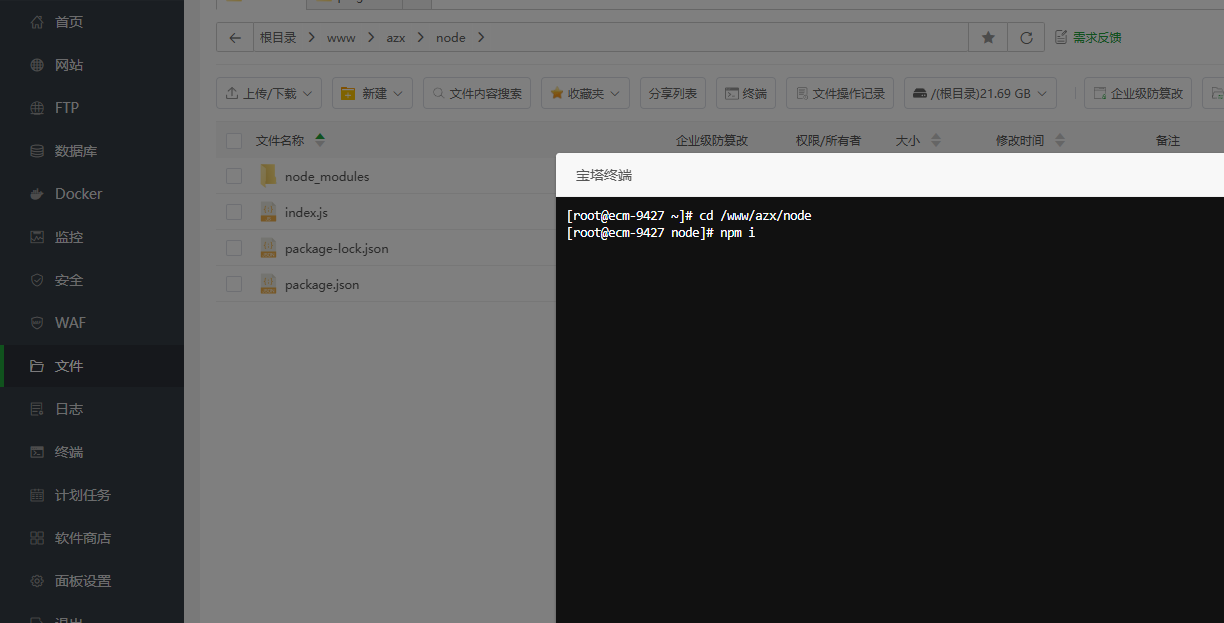Click the package.json file name
Image resolution: width=1224 pixels, height=623 pixels.
click(322, 284)
